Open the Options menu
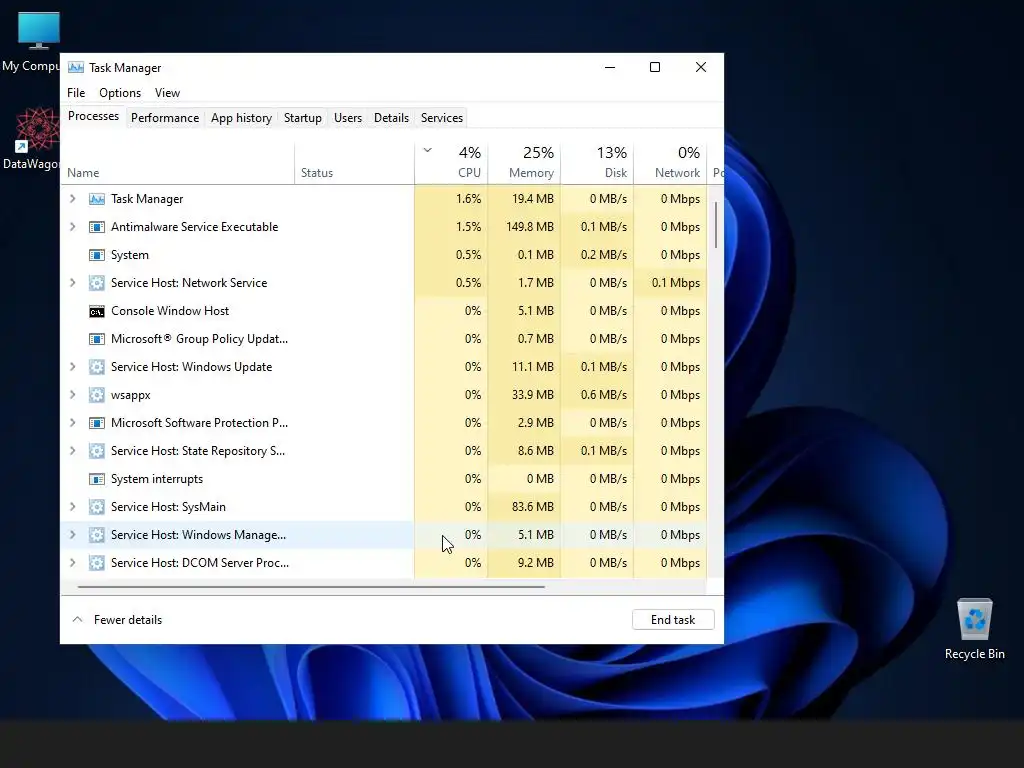 (x=120, y=93)
